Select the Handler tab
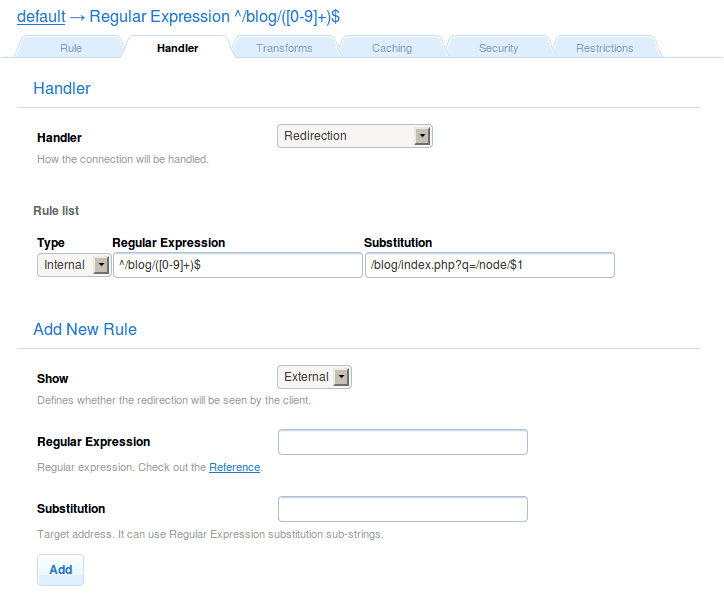The height and width of the screenshot is (598, 724). (177, 48)
